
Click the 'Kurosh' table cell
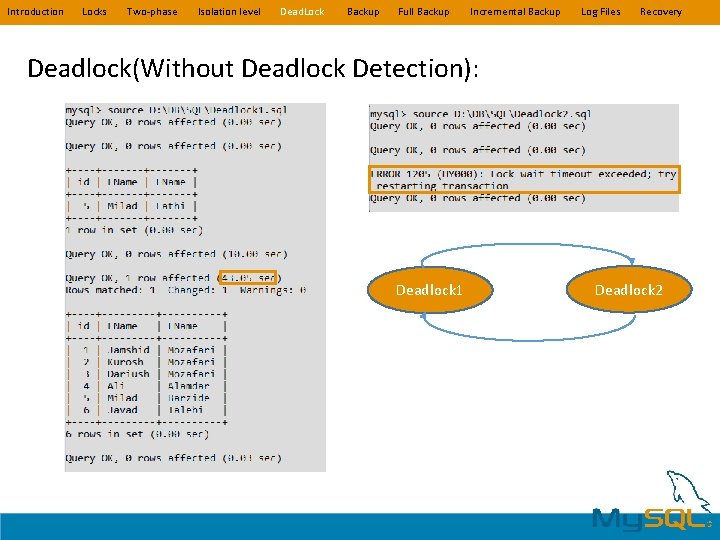(x=125, y=362)
